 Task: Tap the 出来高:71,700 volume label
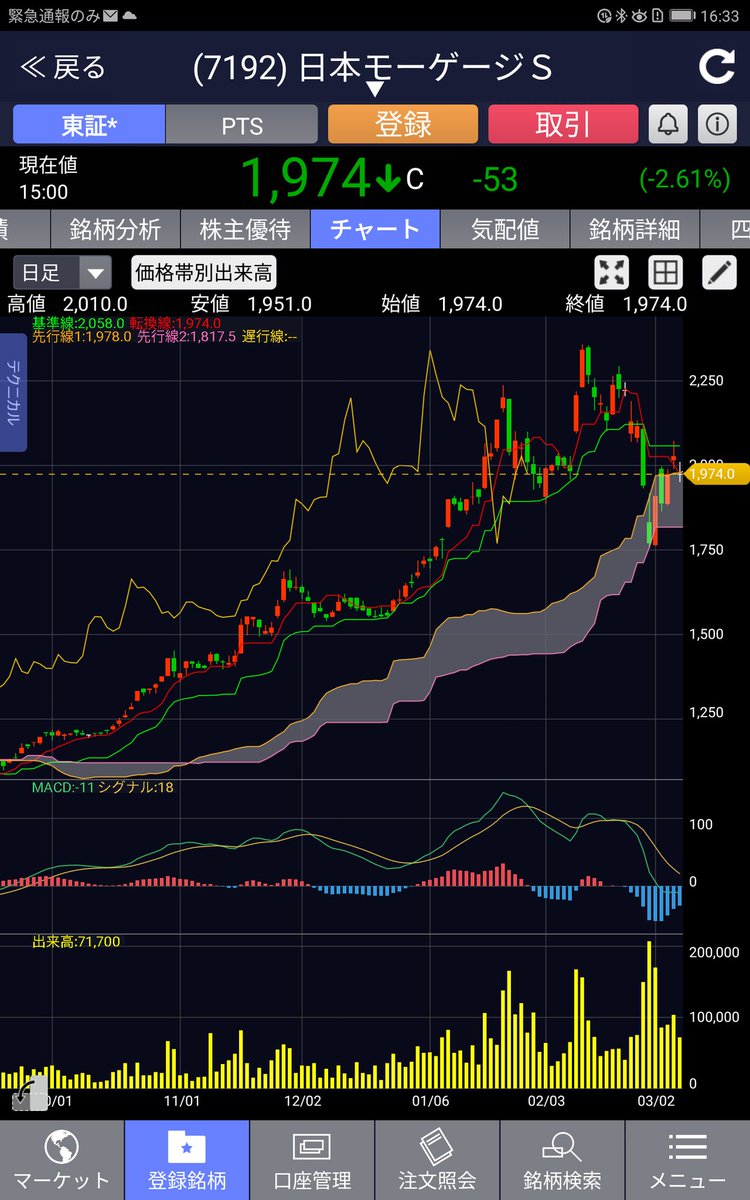point(76,941)
